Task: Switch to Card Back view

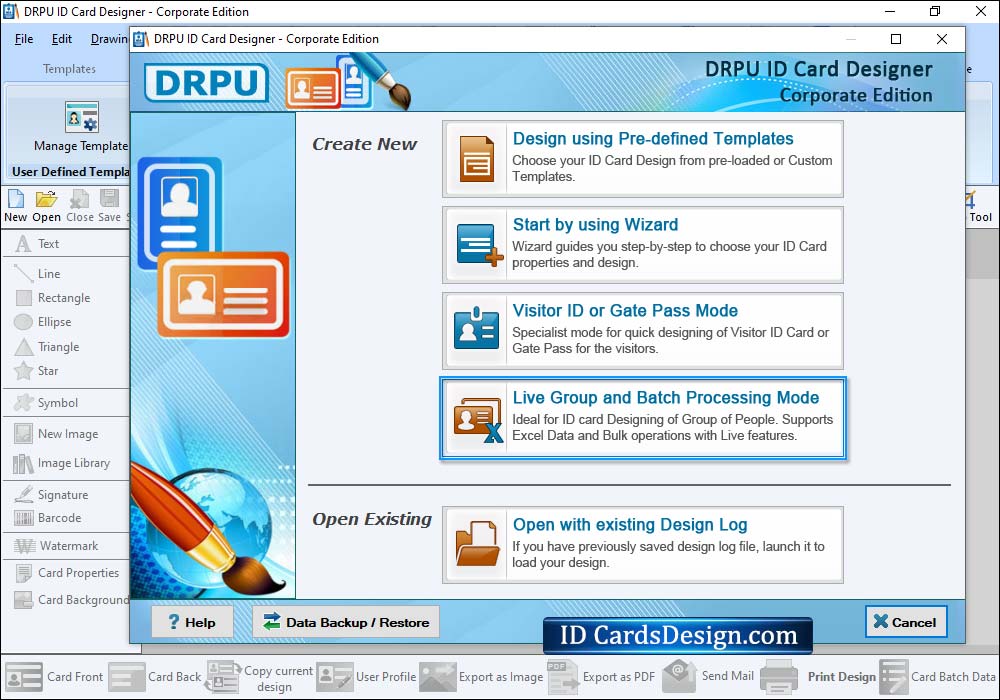Action: point(155,676)
